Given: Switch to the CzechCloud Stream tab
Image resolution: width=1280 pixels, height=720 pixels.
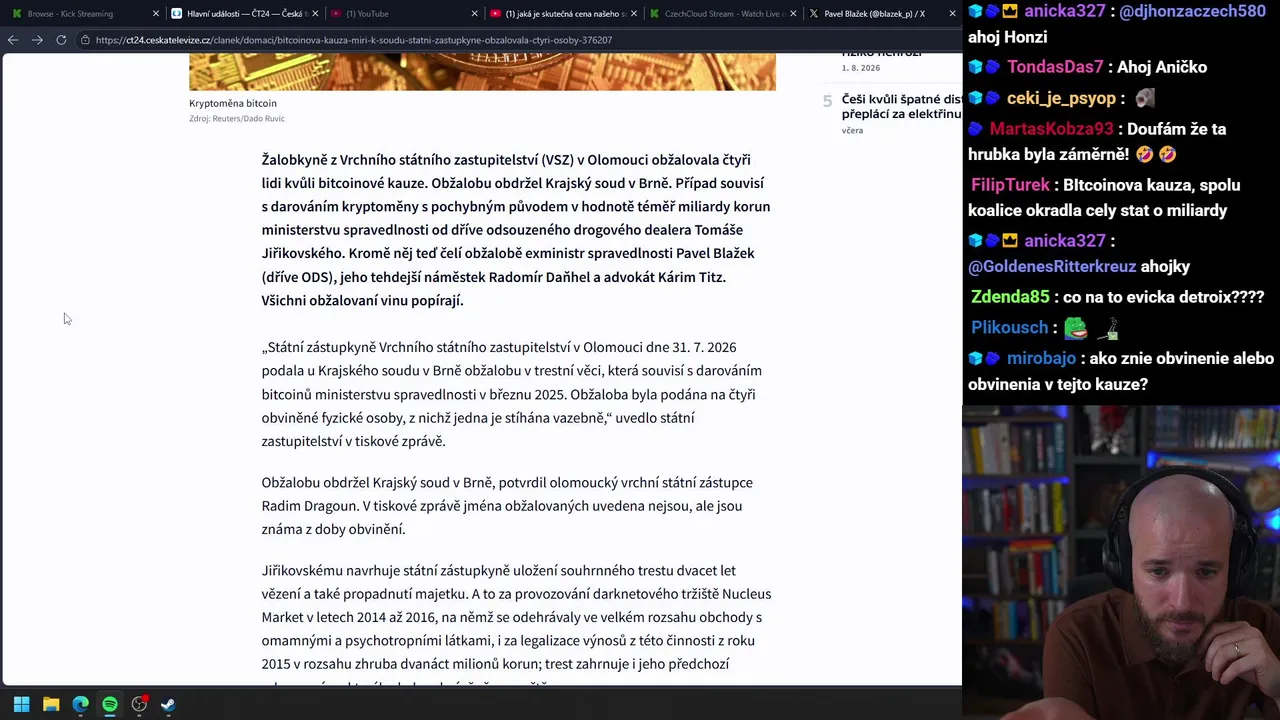Looking at the screenshot, I should pos(721,14).
